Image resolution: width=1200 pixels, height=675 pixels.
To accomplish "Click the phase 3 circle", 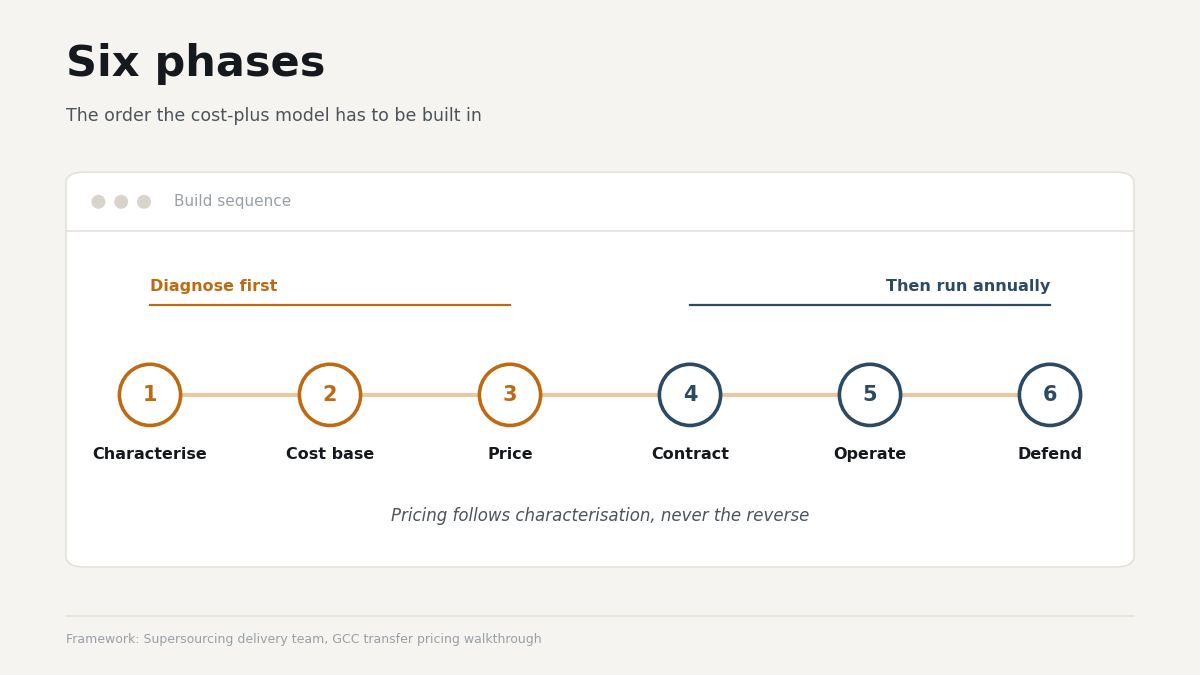I will (x=510, y=395).
